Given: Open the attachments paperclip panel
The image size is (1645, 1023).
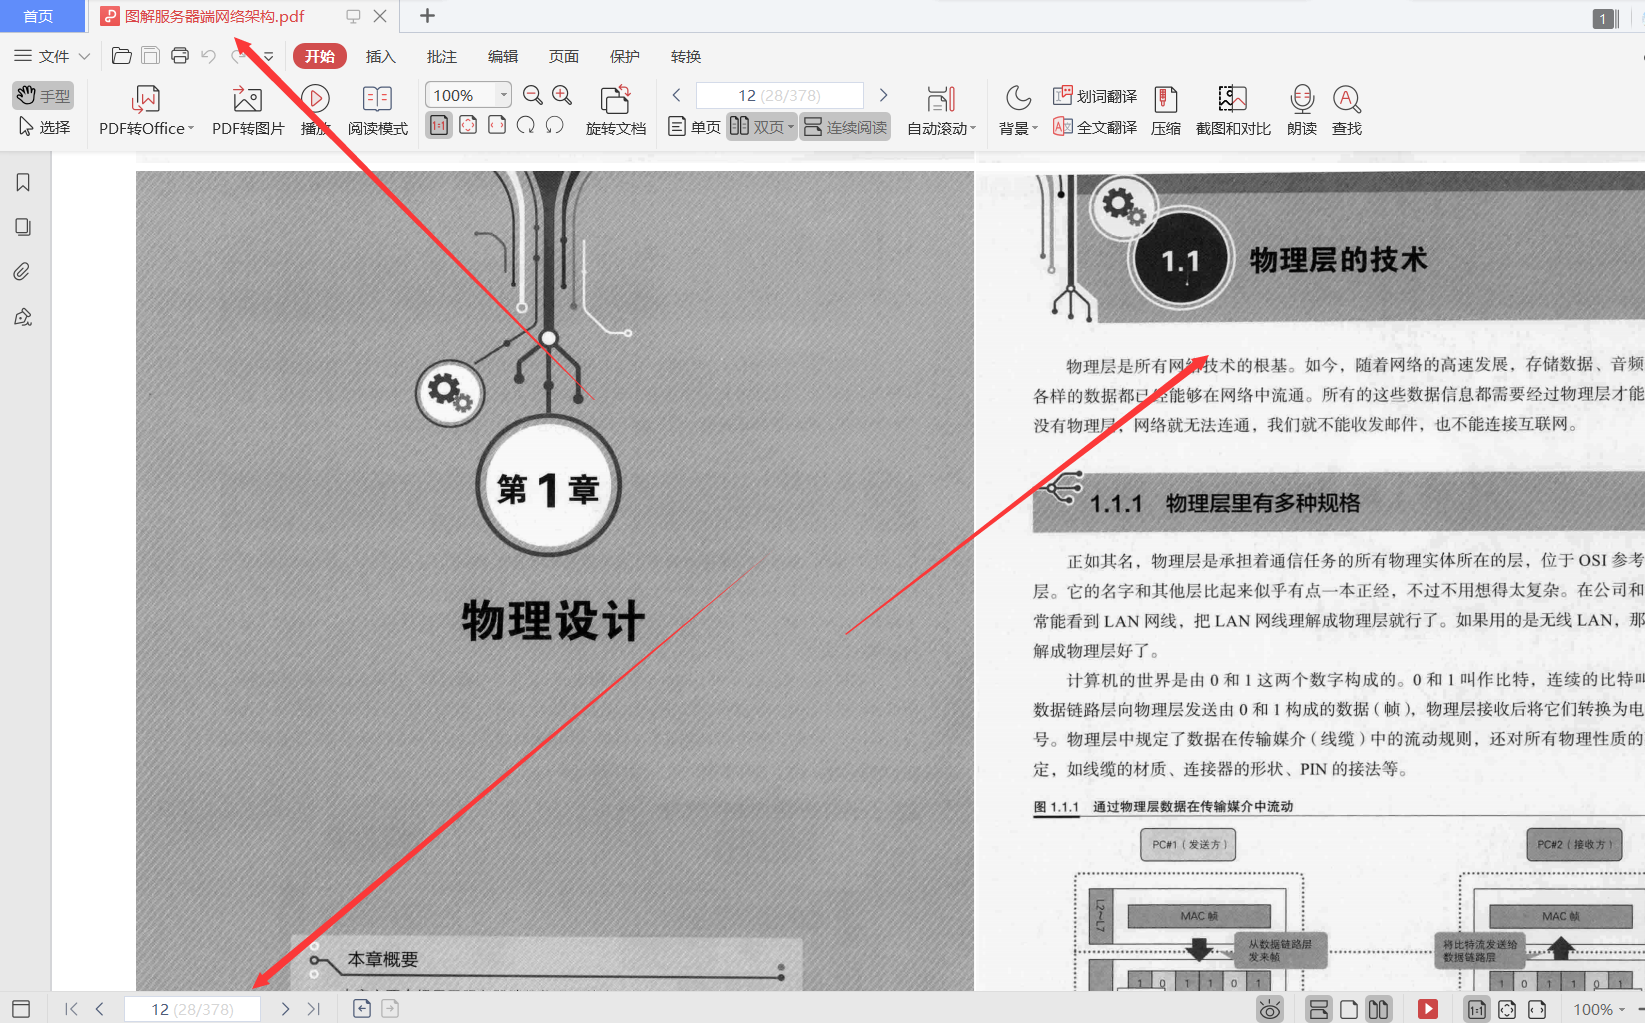Looking at the screenshot, I should coord(23,272).
